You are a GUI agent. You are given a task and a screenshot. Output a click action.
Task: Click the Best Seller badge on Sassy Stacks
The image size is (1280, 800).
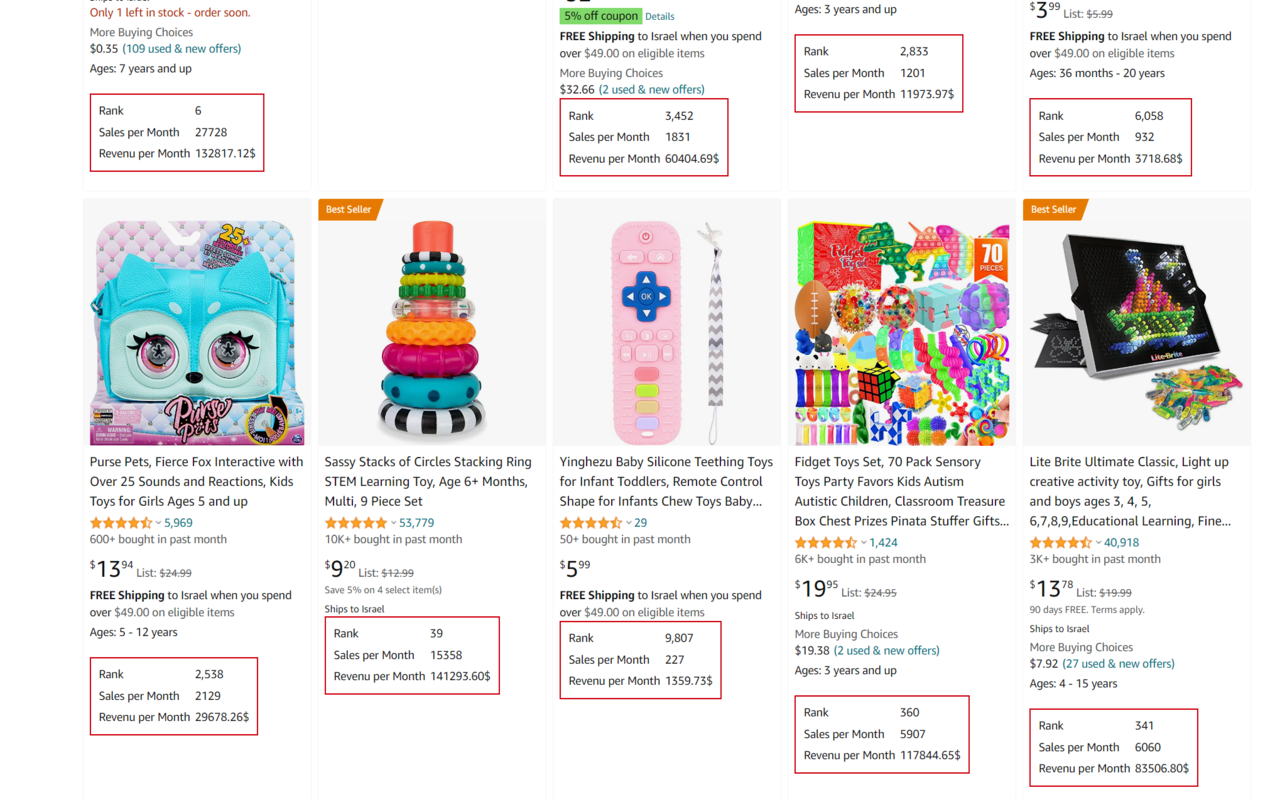point(348,210)
